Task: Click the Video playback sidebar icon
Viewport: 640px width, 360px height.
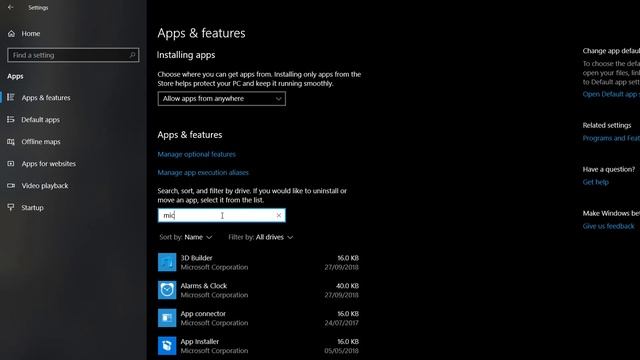Action: coord(11,185)
